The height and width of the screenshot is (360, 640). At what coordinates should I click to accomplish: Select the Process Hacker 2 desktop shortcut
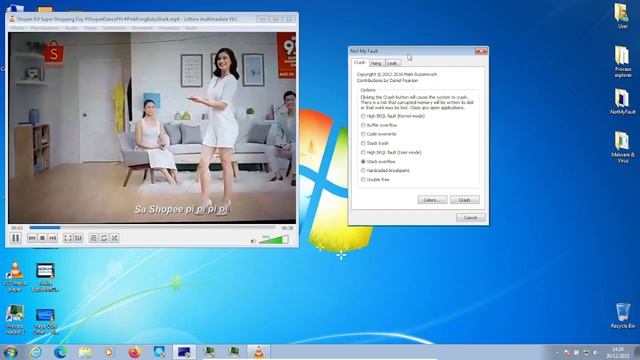(x=15, y=320)
